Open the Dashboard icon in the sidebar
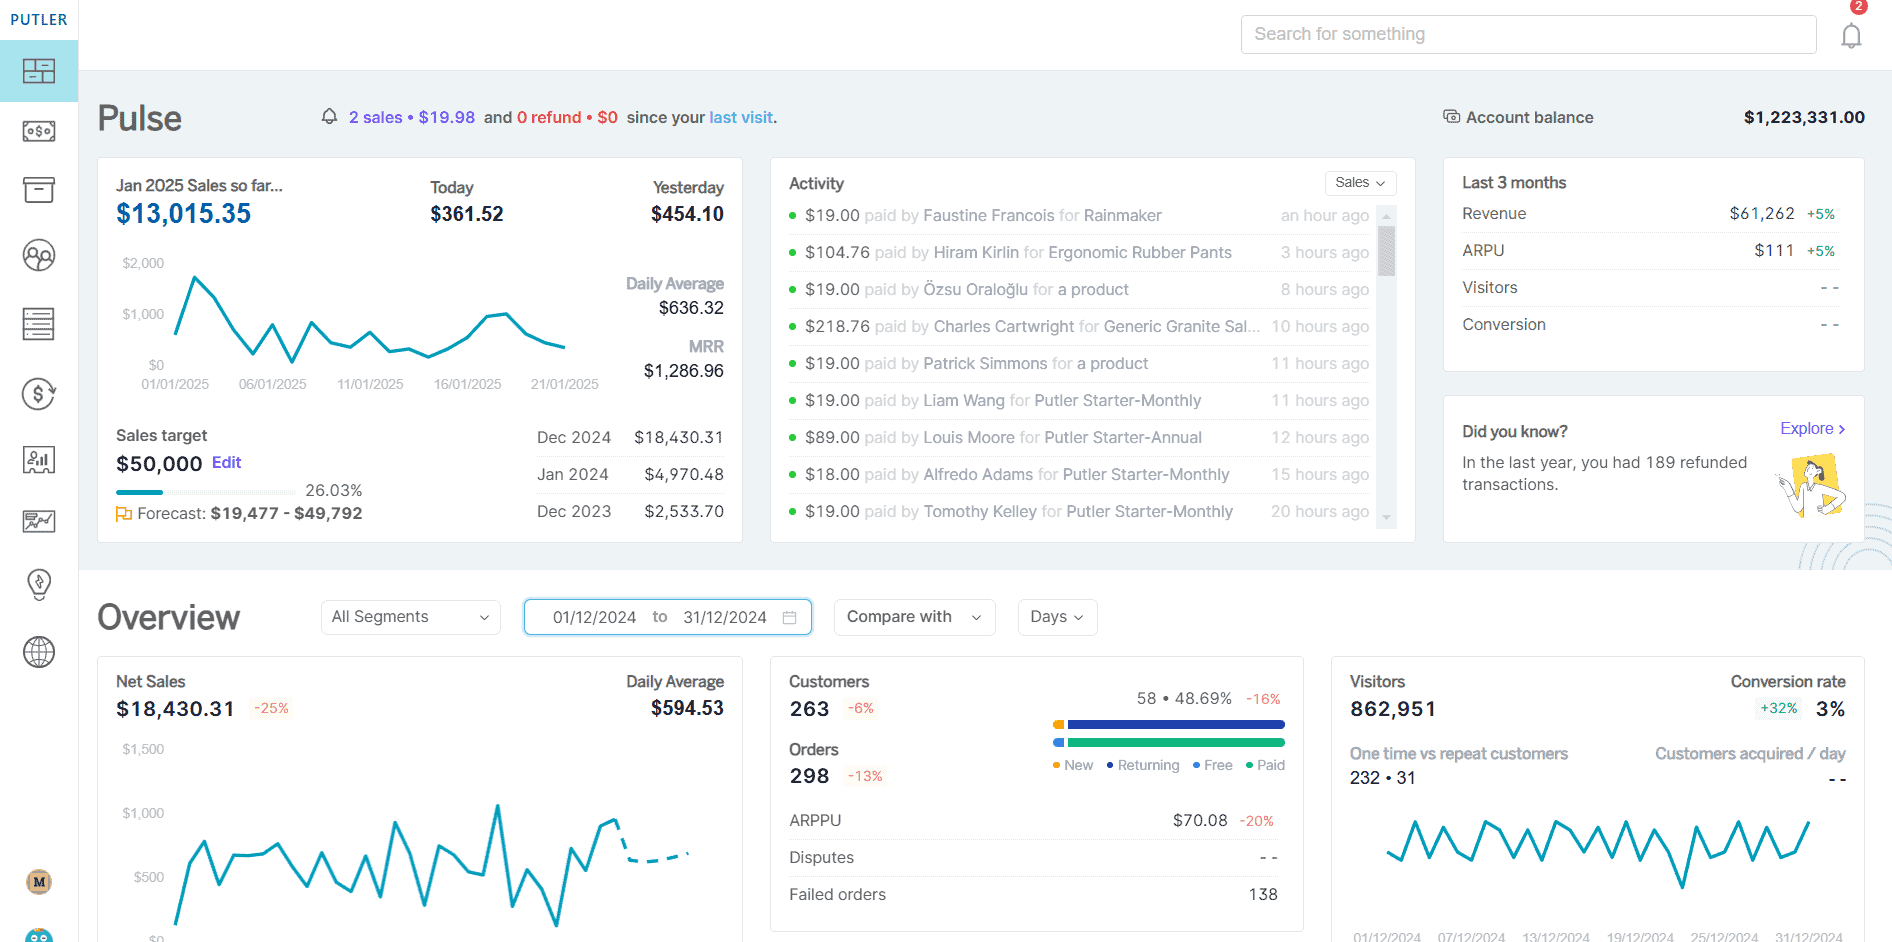The width and height of the screenshot is (1892, 942). pyautogui.click(x=39, y=71)
